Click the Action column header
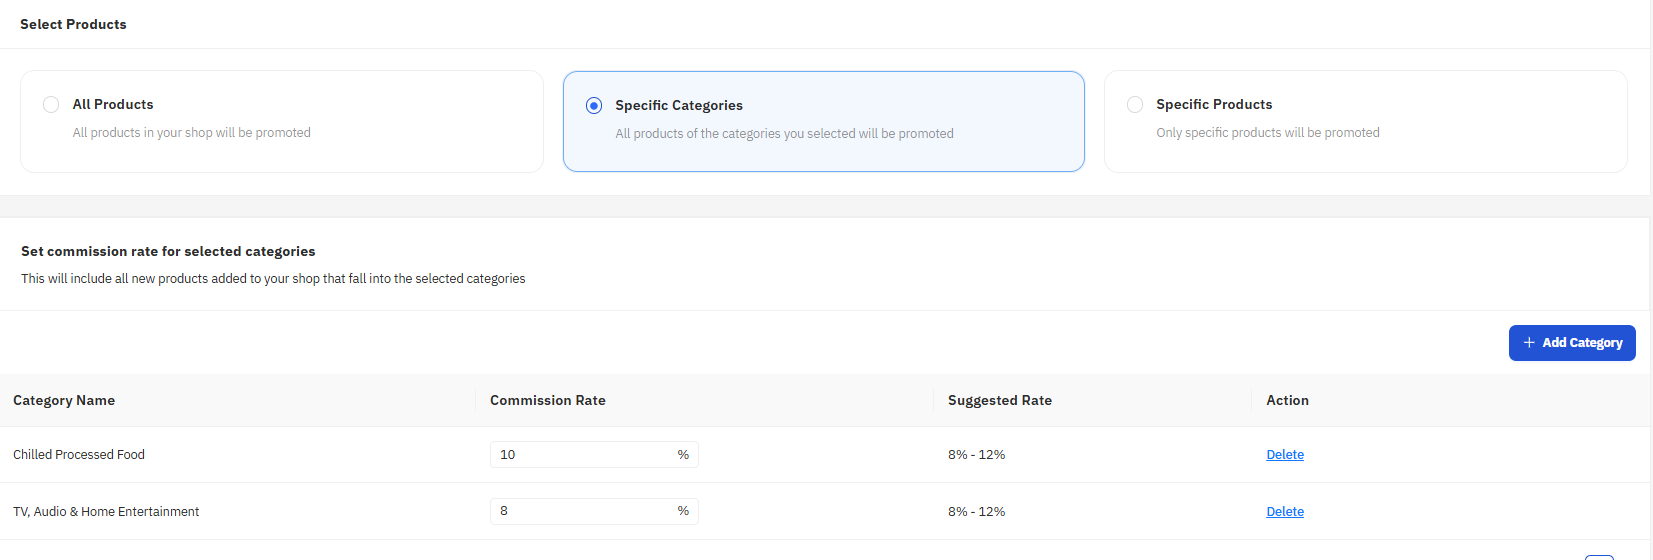The image size is (1653, 560). click(x=1287, y=401)
